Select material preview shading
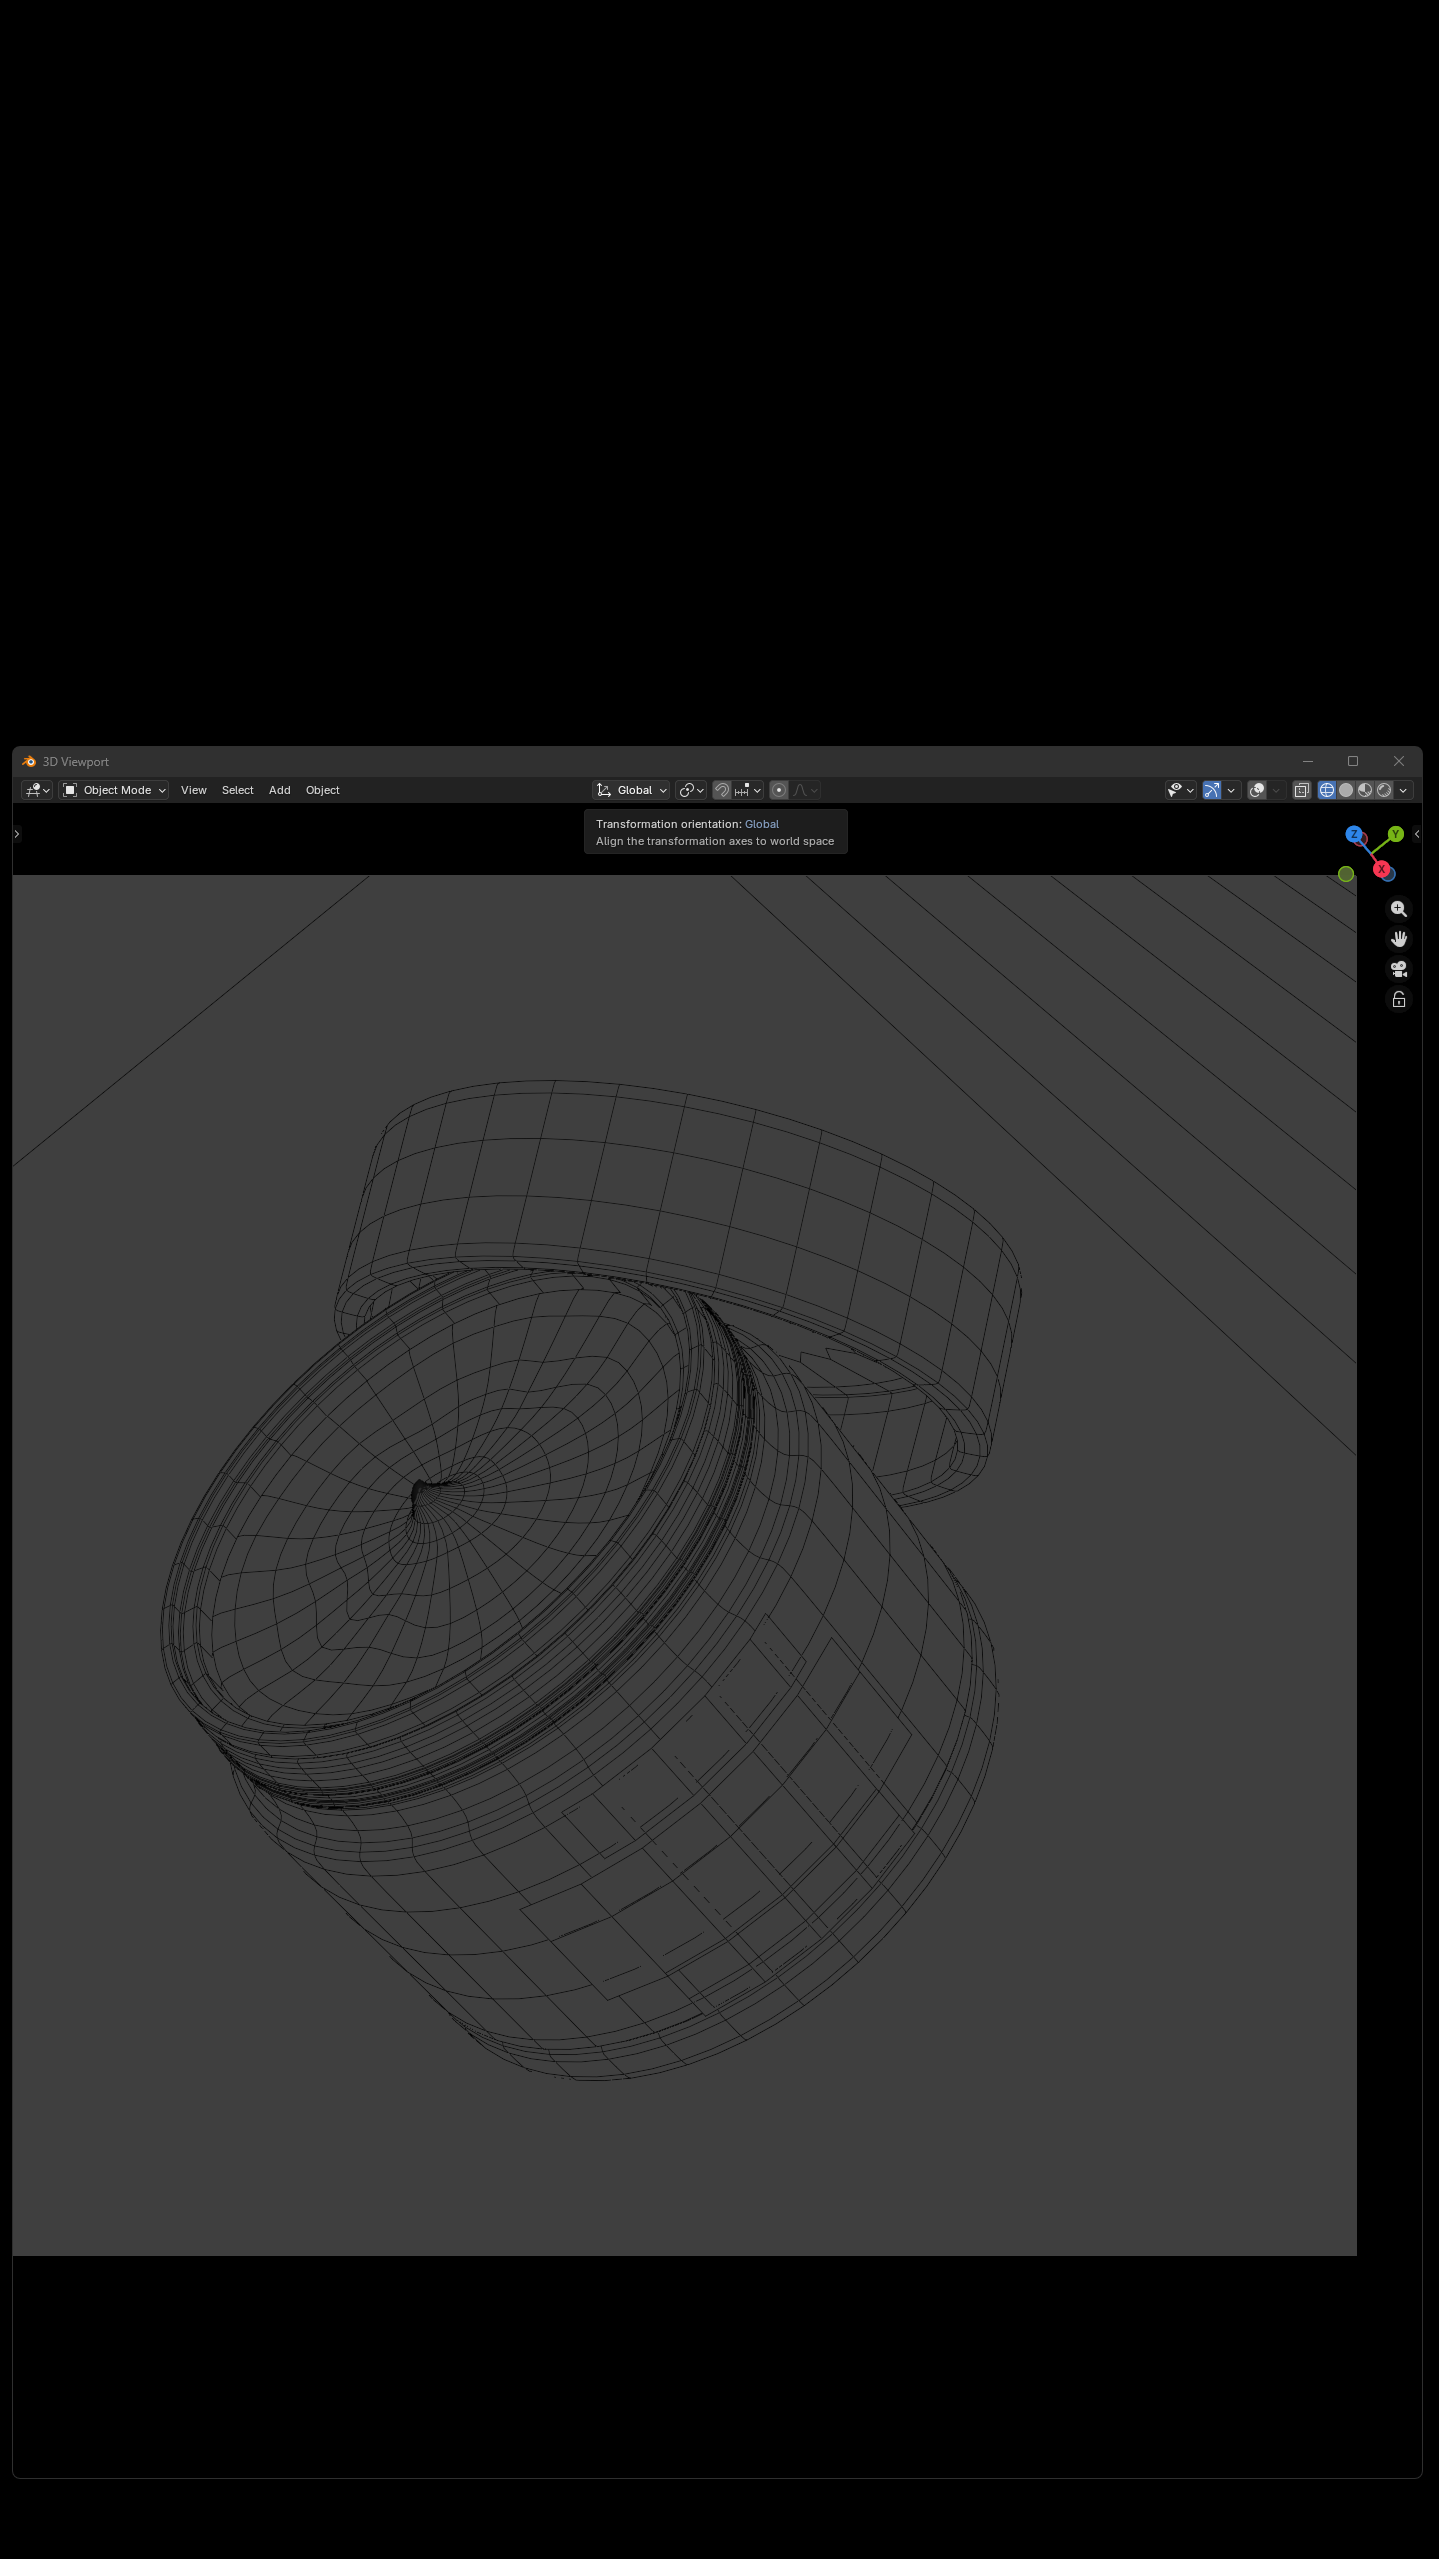This screenshot has height=2559, width=1439. [x=1365, y=790]
